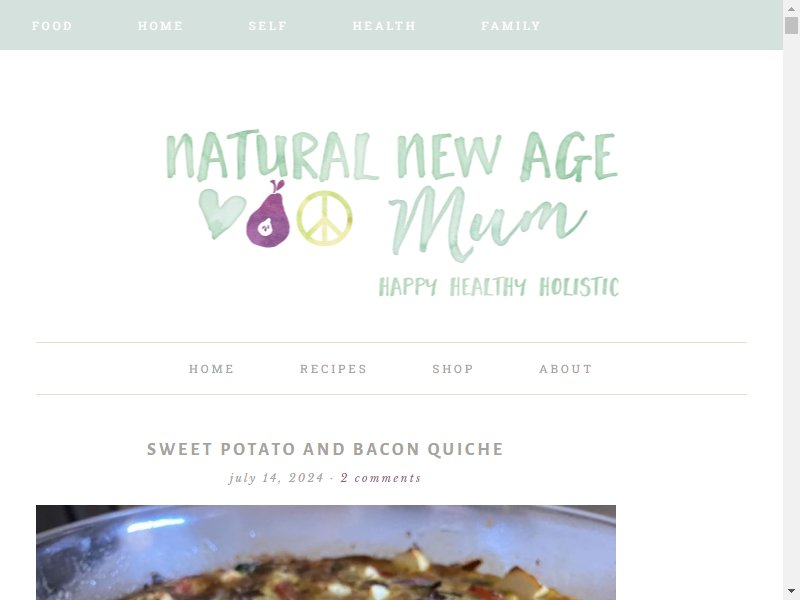Open the FOOD top menu item
This screenshot has height=600, width=800.
[52, 26]
